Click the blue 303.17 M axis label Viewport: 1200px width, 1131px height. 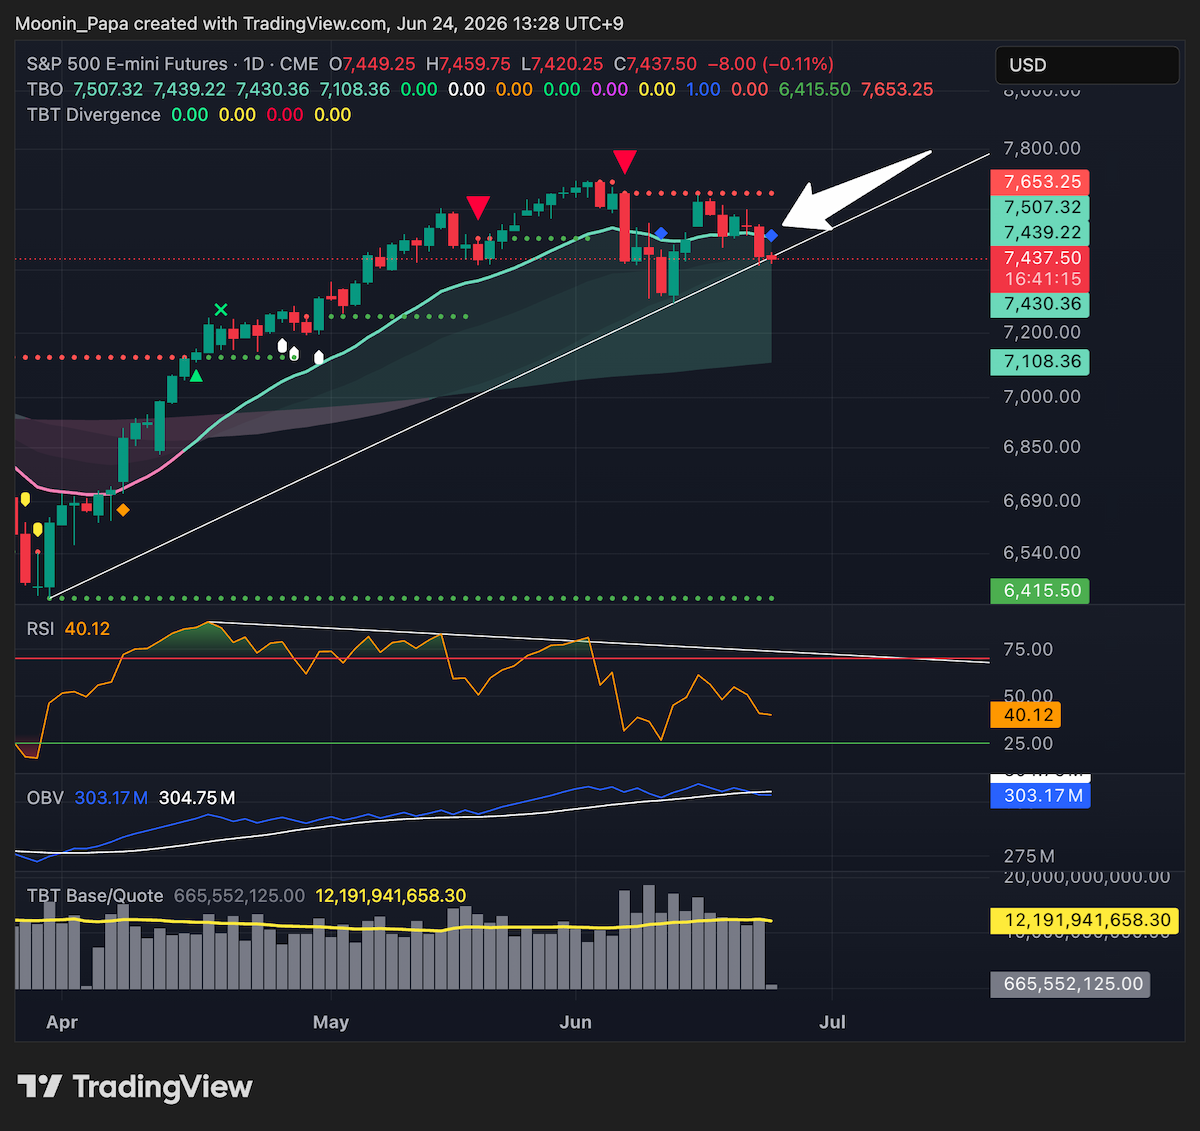click(x=1040, y=796)
